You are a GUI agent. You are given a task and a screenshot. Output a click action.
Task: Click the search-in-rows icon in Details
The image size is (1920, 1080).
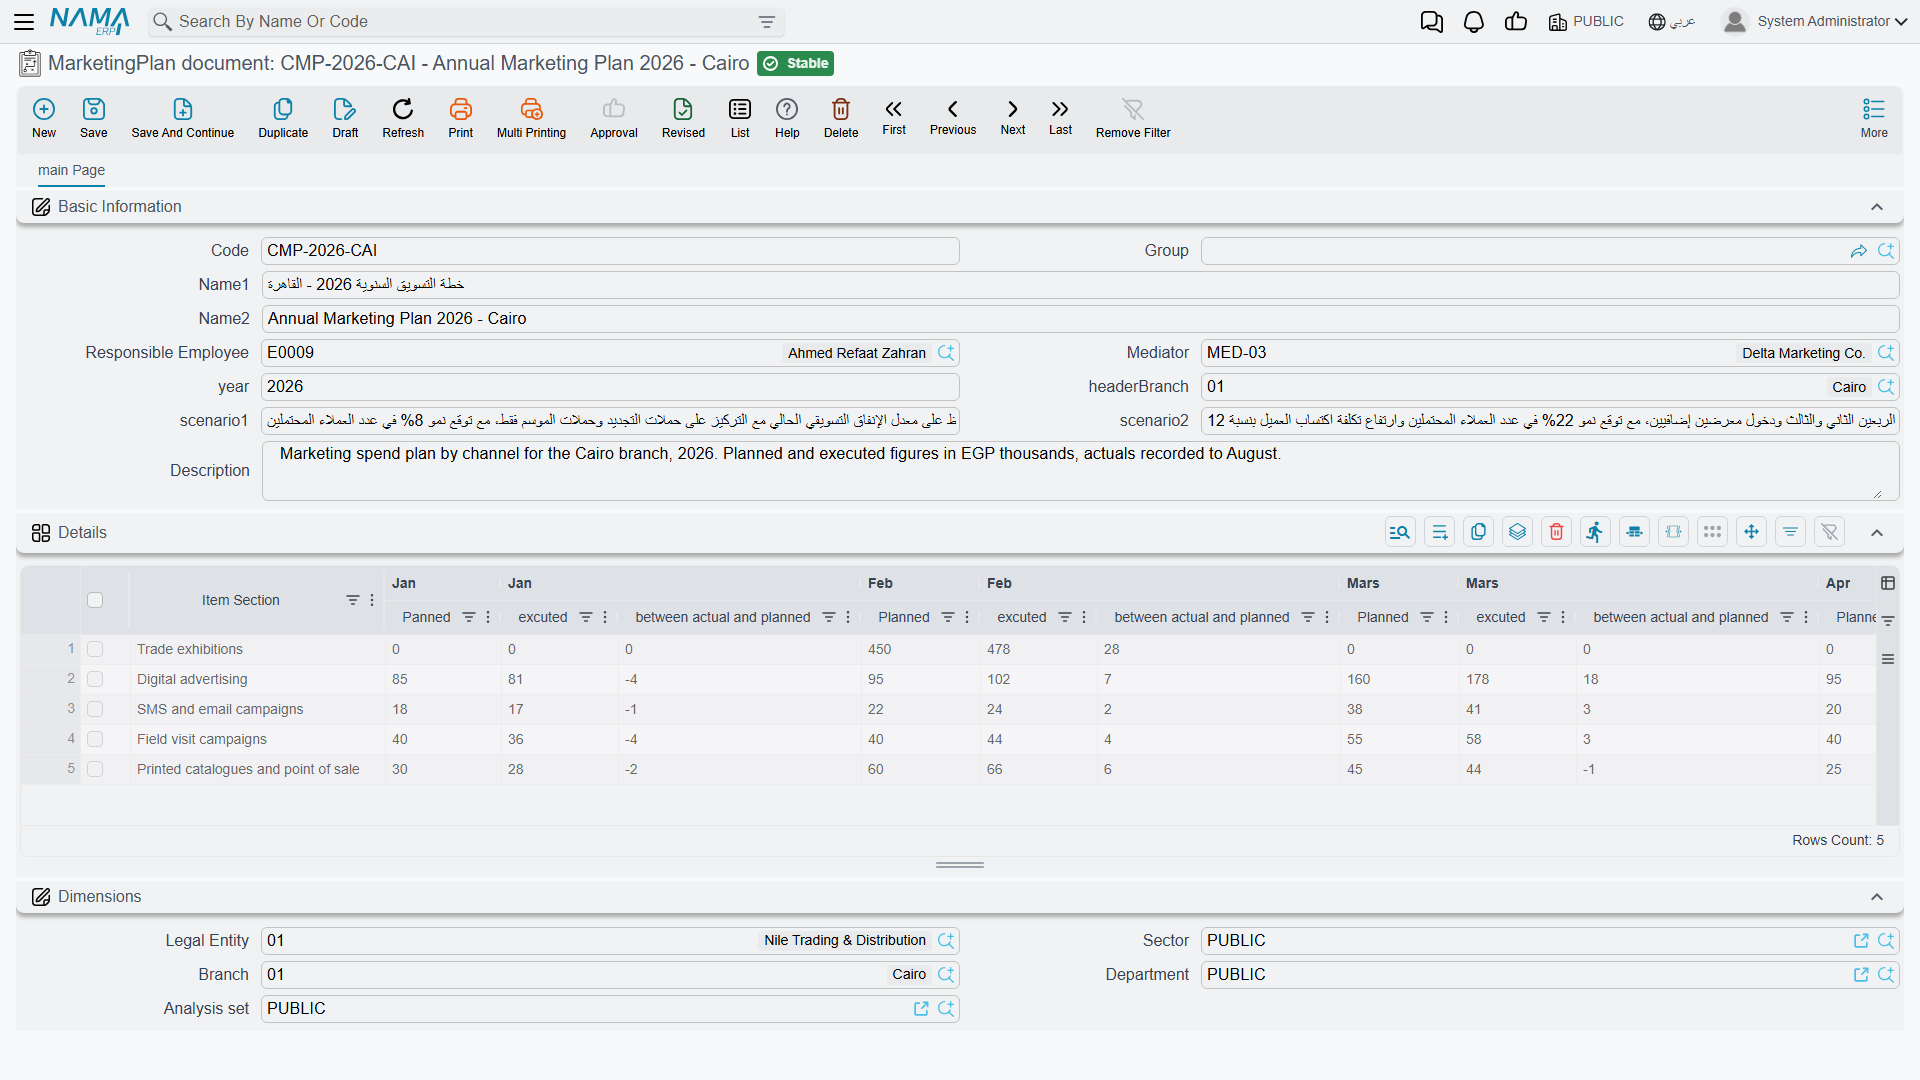pyautogui.click(x=1400, y=532)
